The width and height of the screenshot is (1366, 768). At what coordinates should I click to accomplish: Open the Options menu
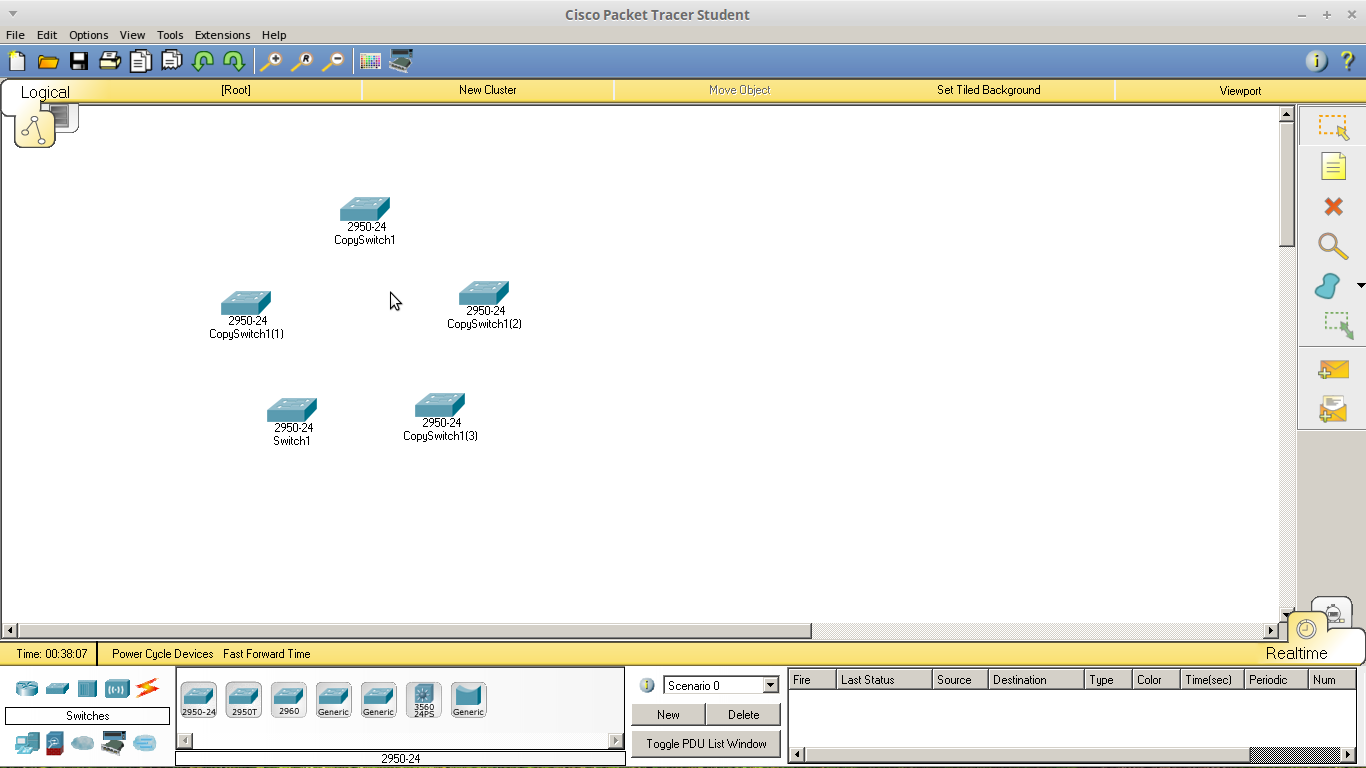(88, 34)
